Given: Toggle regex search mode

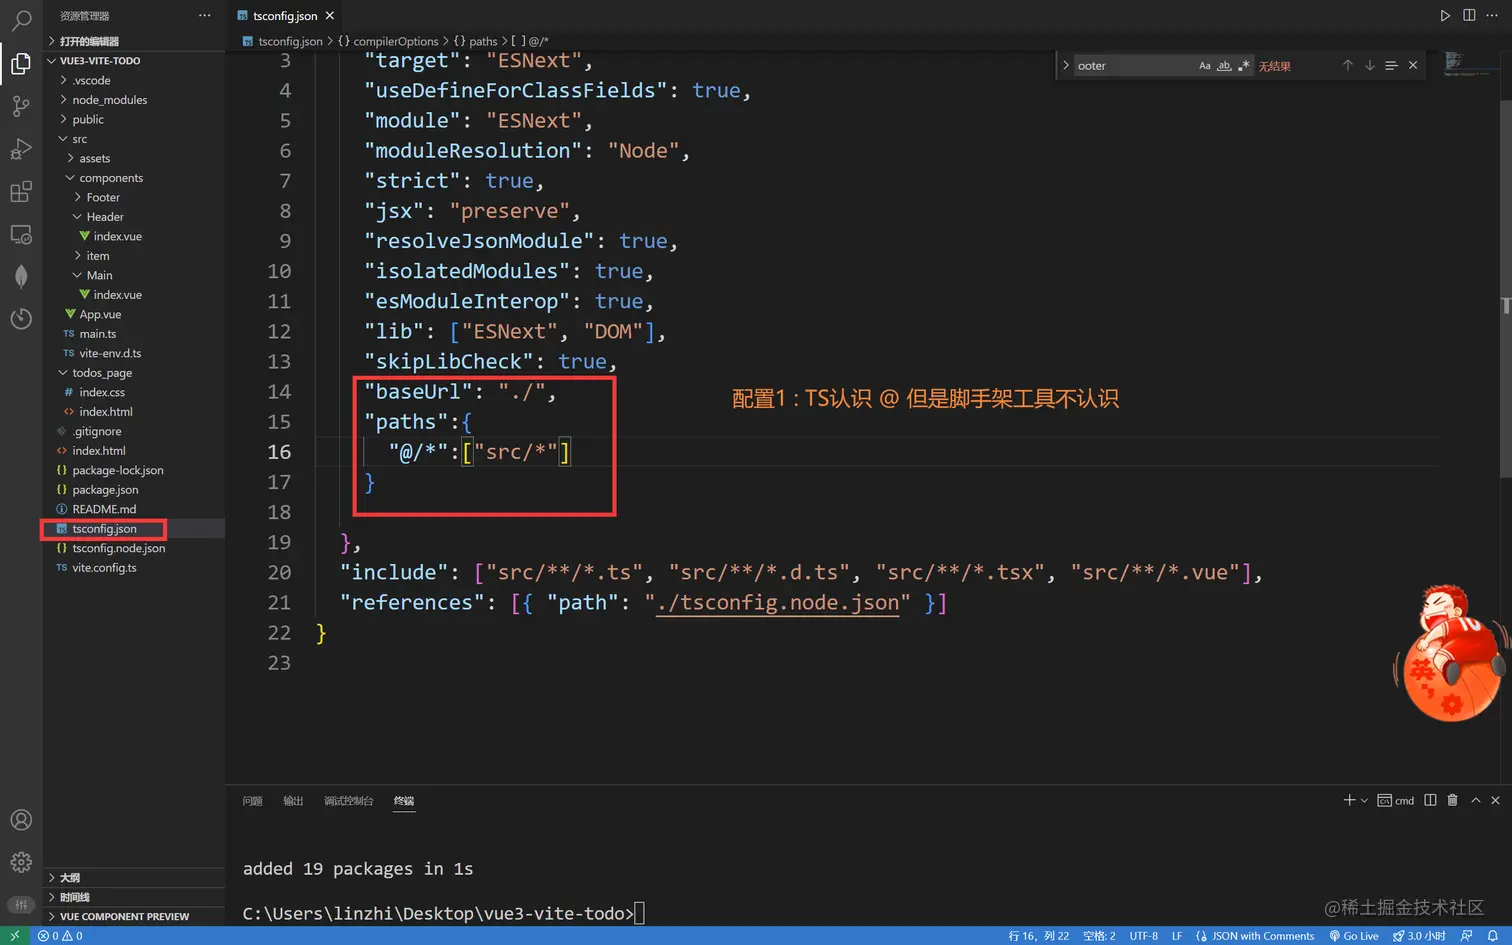Looking at the screenshot, I should tap(1241, 65).
